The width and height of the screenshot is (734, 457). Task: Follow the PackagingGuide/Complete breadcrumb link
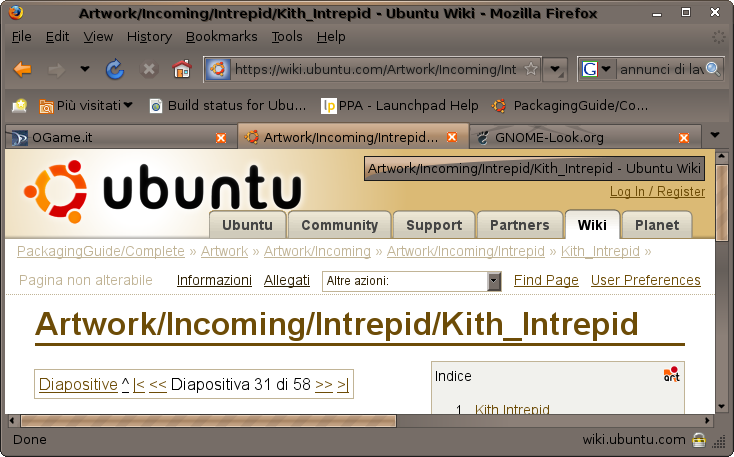click(x=101, y=251)
